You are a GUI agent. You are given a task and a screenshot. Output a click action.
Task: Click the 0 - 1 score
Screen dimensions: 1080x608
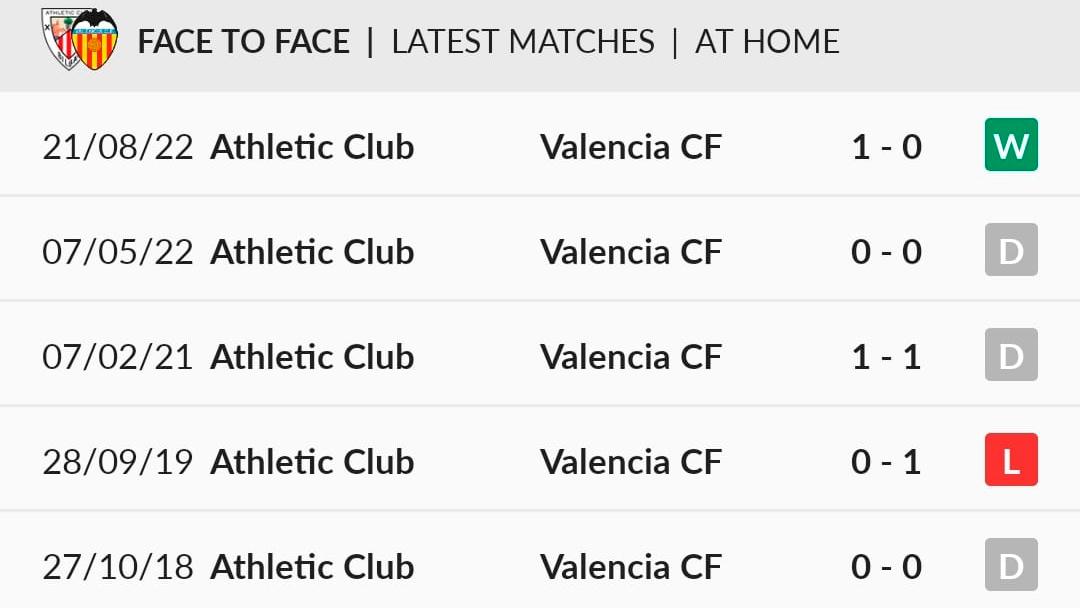tap(887, 461)
